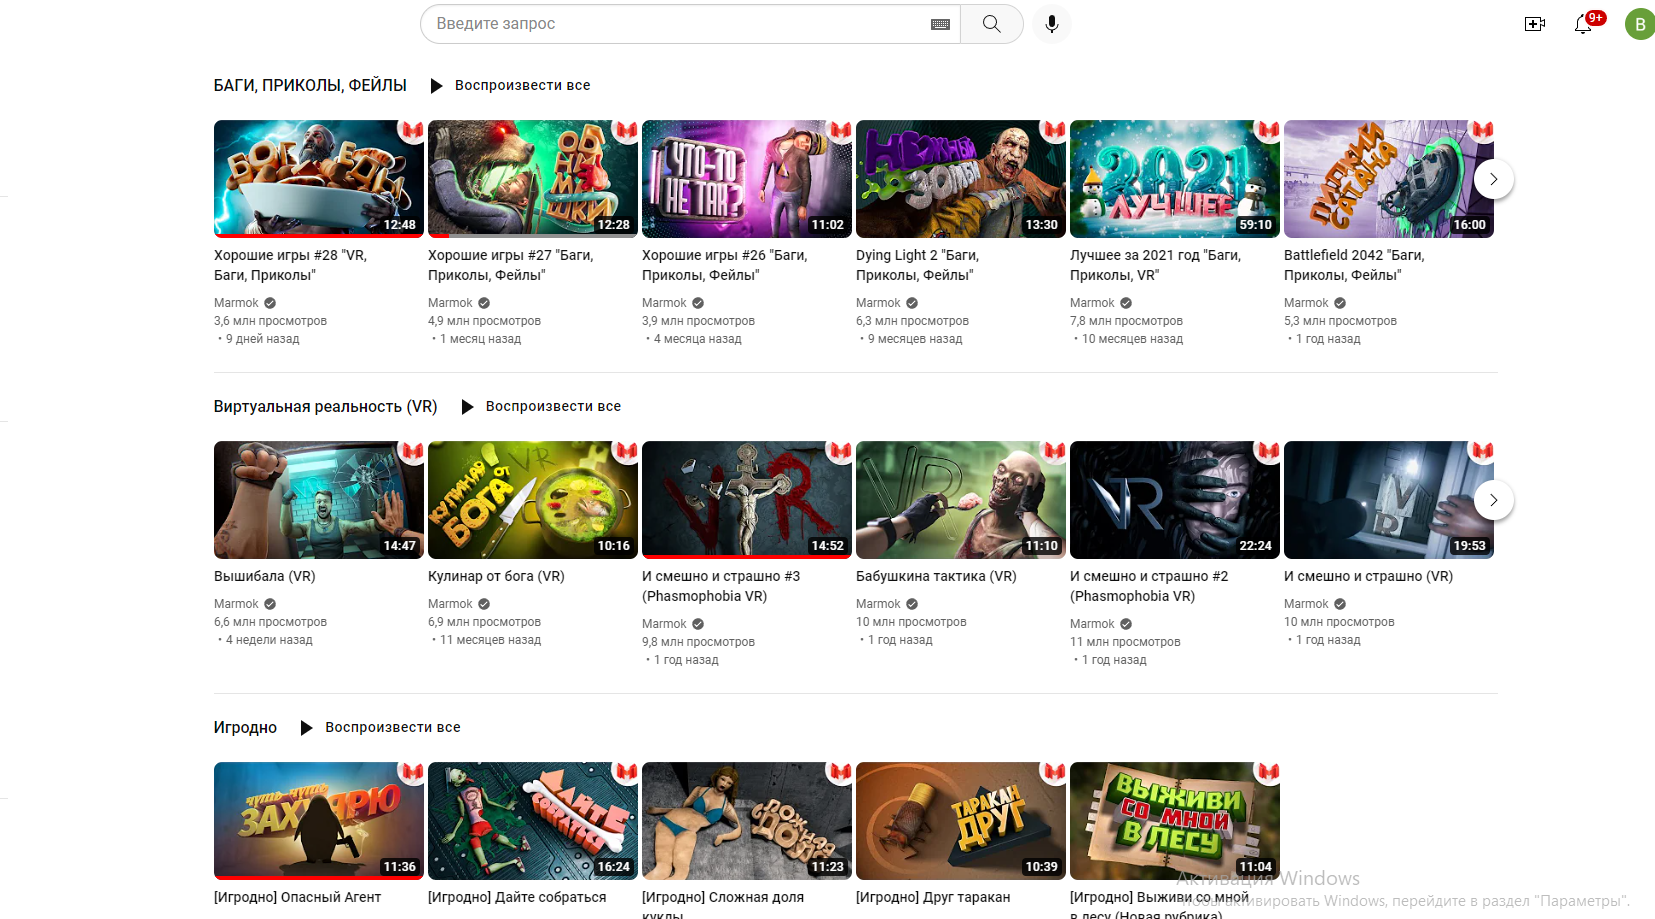Open Marmok channel under Battlefield 2042

click(1306, 303)
